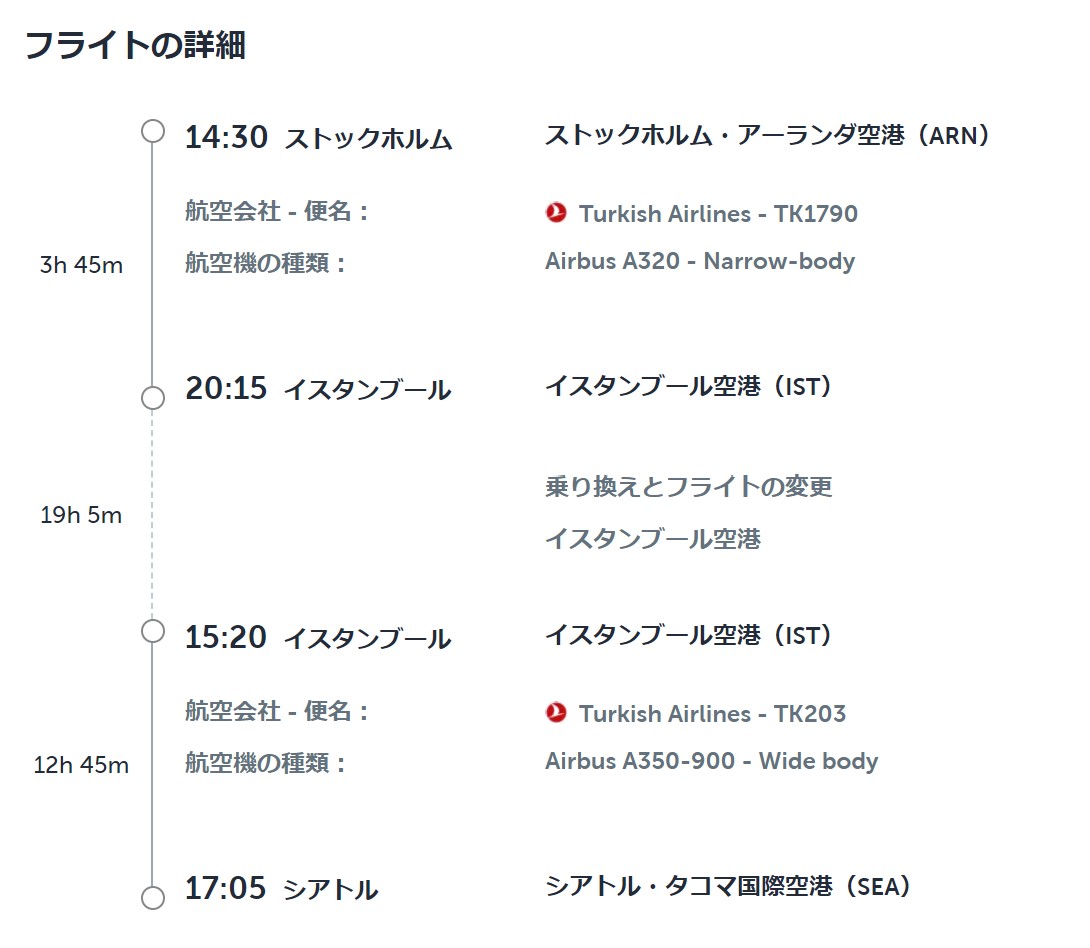Click the 乗り換えとフライトの変更 layover notice
This screenshot has width=1090, height=948.
(688, 487)
